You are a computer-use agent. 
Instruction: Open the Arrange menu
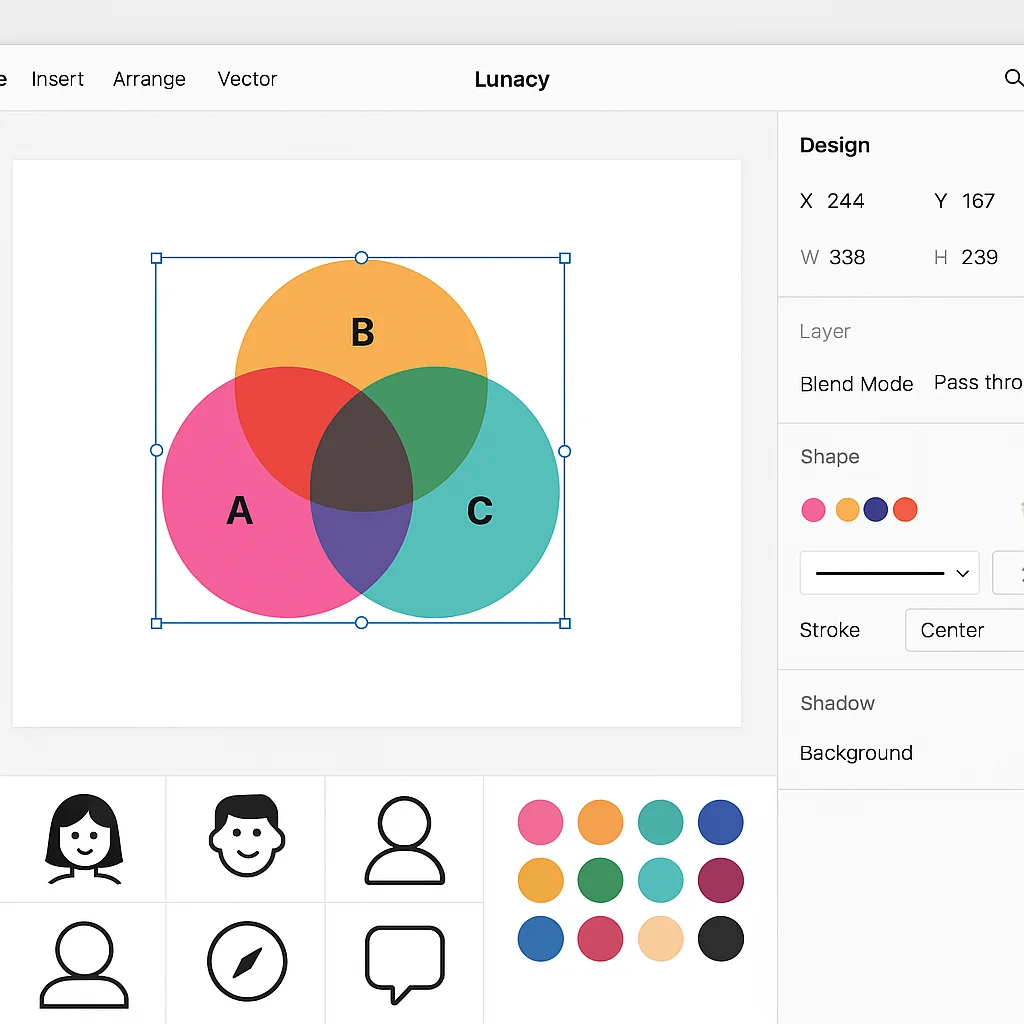click(x=149, y=79)
